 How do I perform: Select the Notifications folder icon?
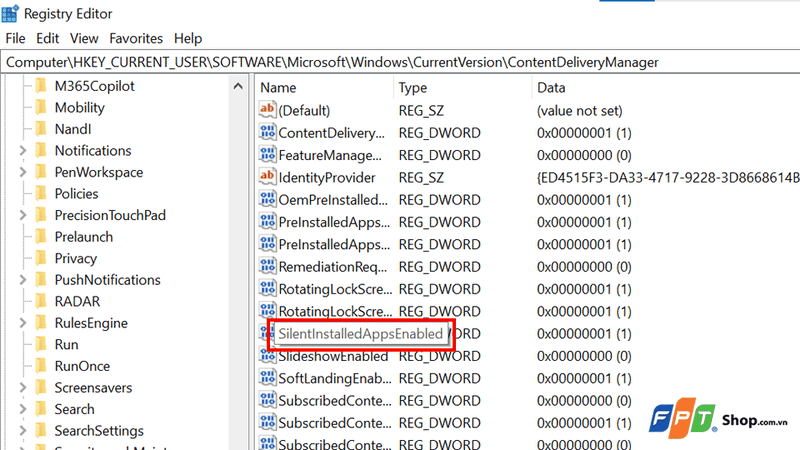tap(41, 151)
